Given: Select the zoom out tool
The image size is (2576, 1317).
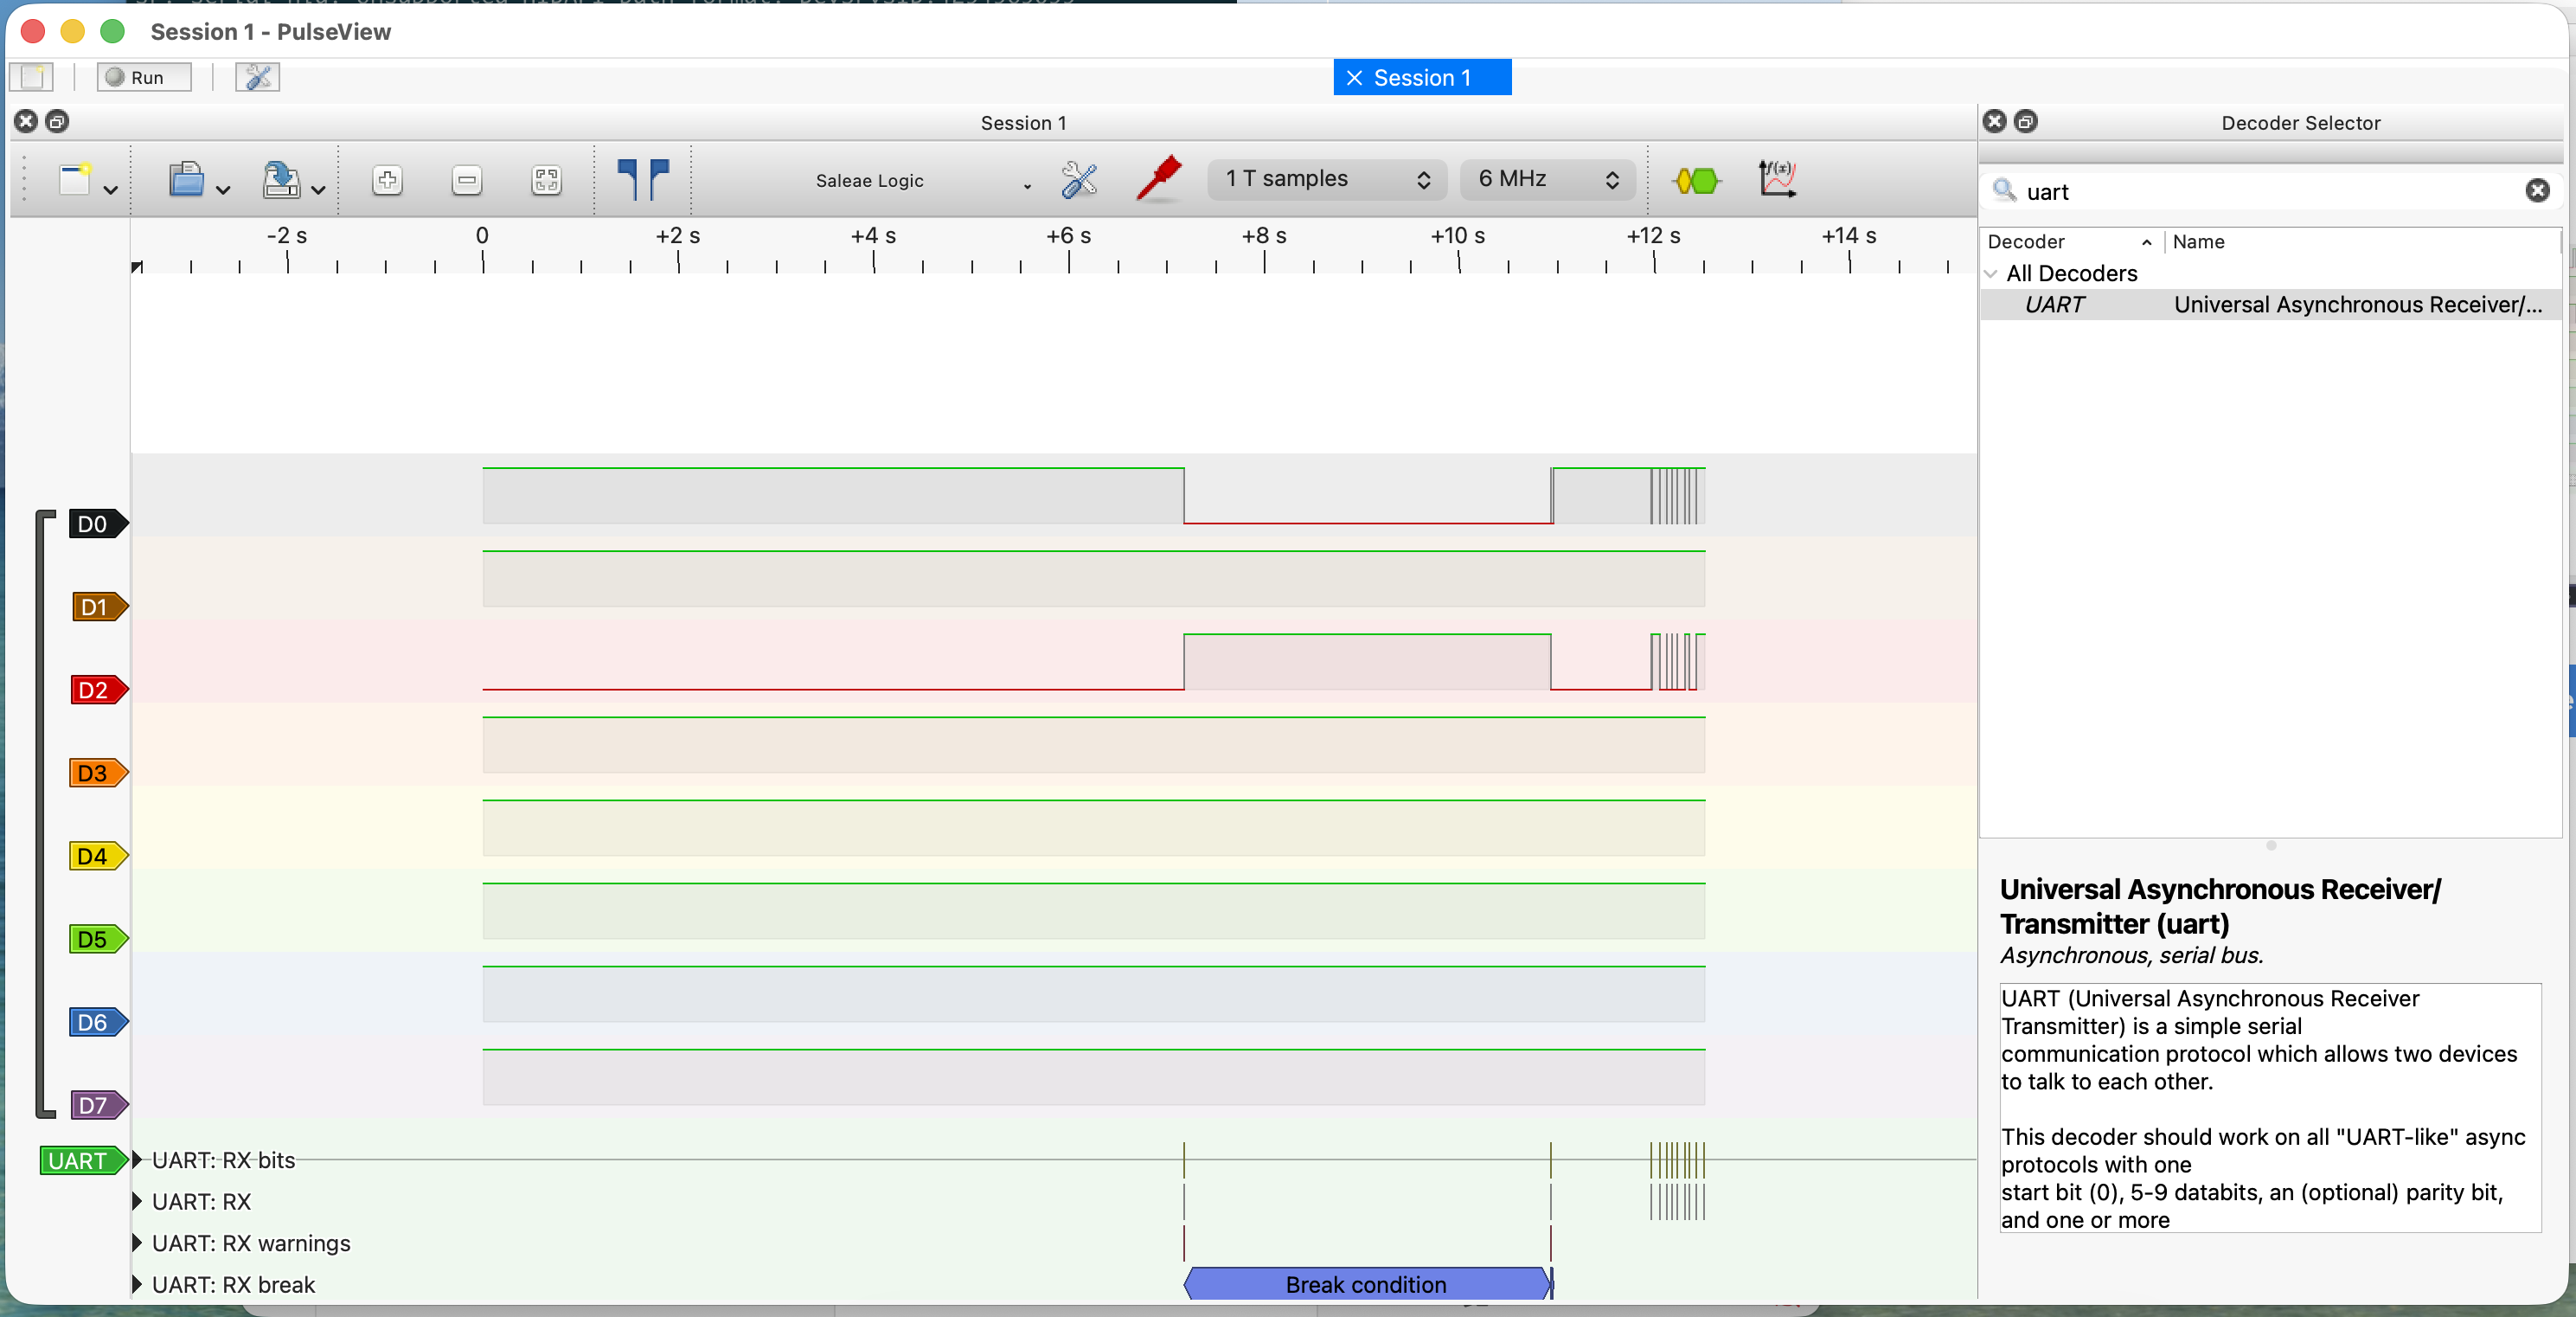Looking at the screenshot, I should pyautogui.click(x=466, y=180).
